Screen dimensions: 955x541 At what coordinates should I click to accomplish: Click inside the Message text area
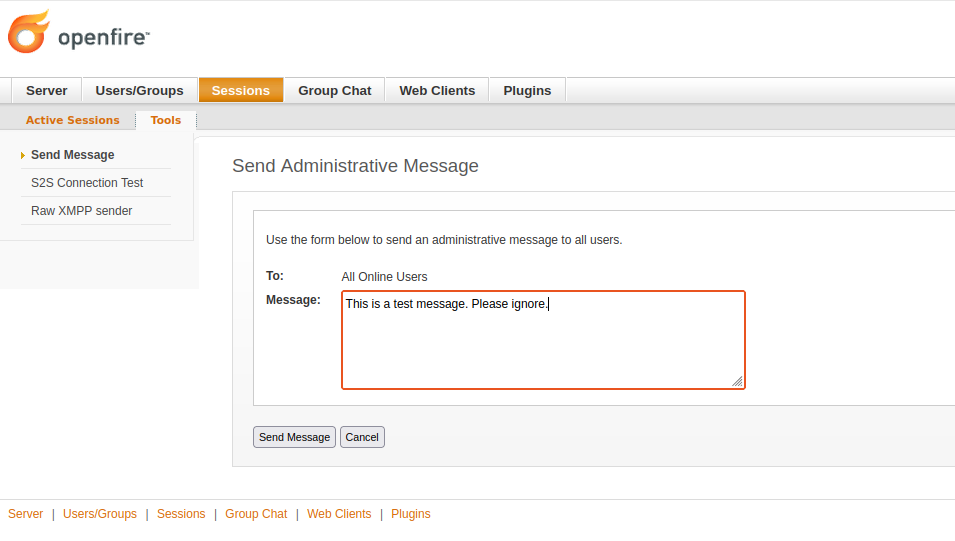543,345
